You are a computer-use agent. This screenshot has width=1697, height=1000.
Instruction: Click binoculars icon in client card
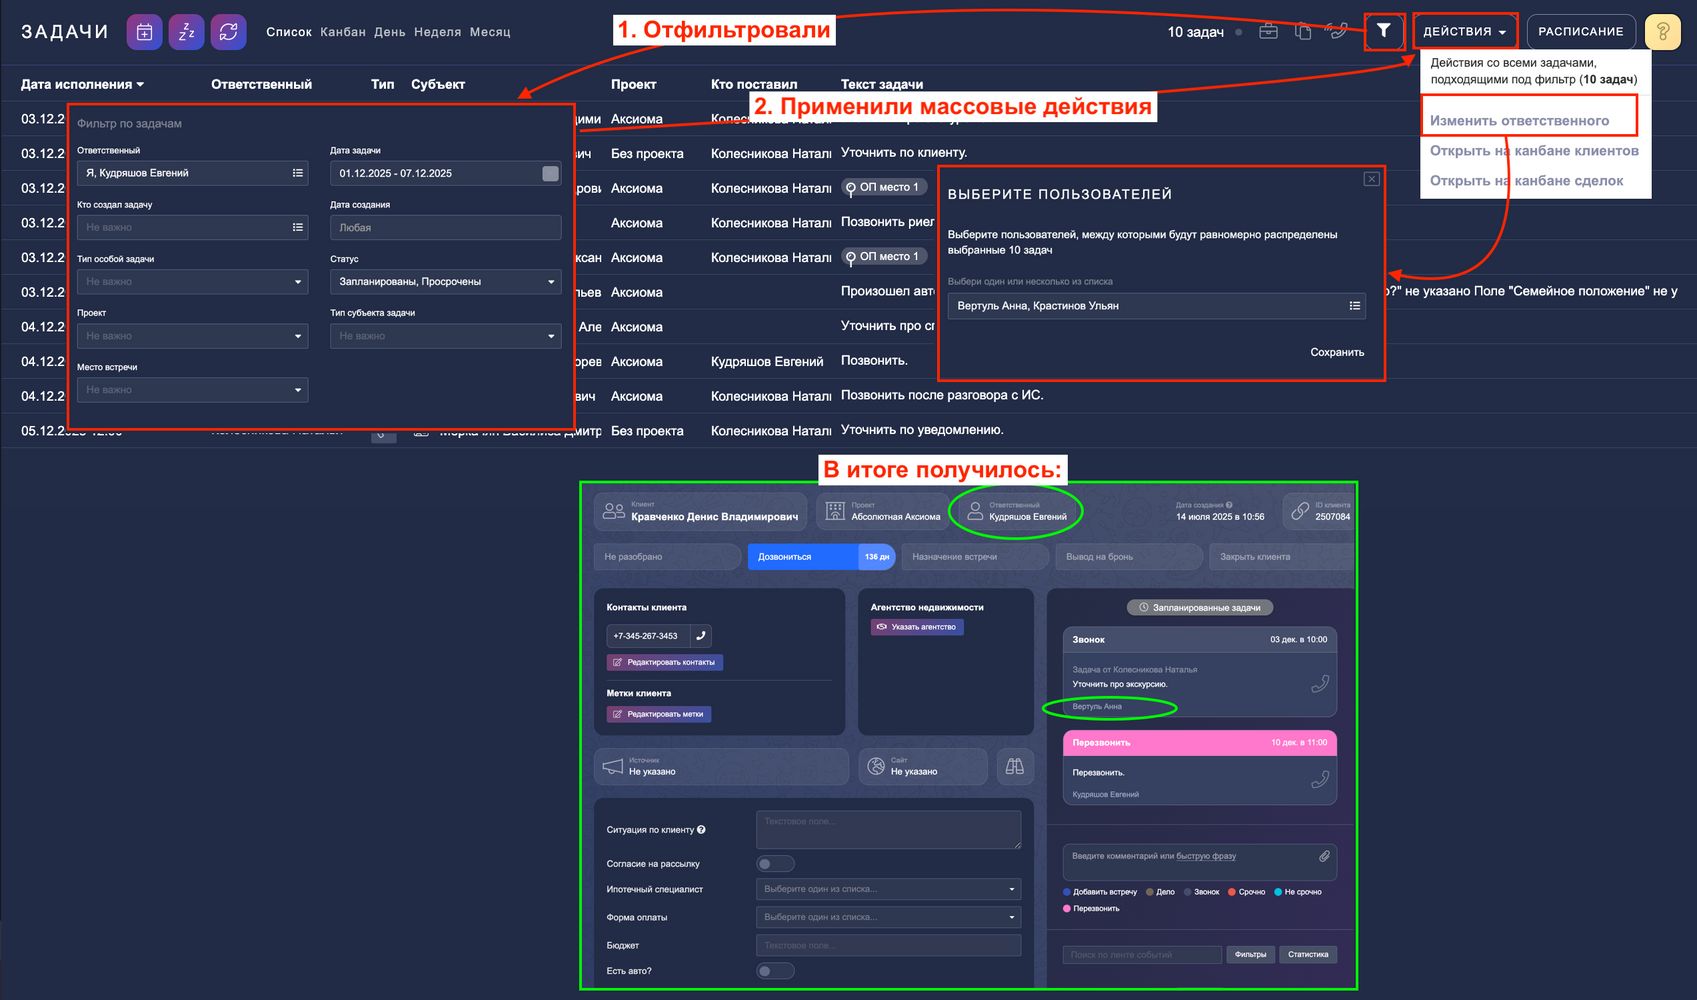pos(1014,766)
